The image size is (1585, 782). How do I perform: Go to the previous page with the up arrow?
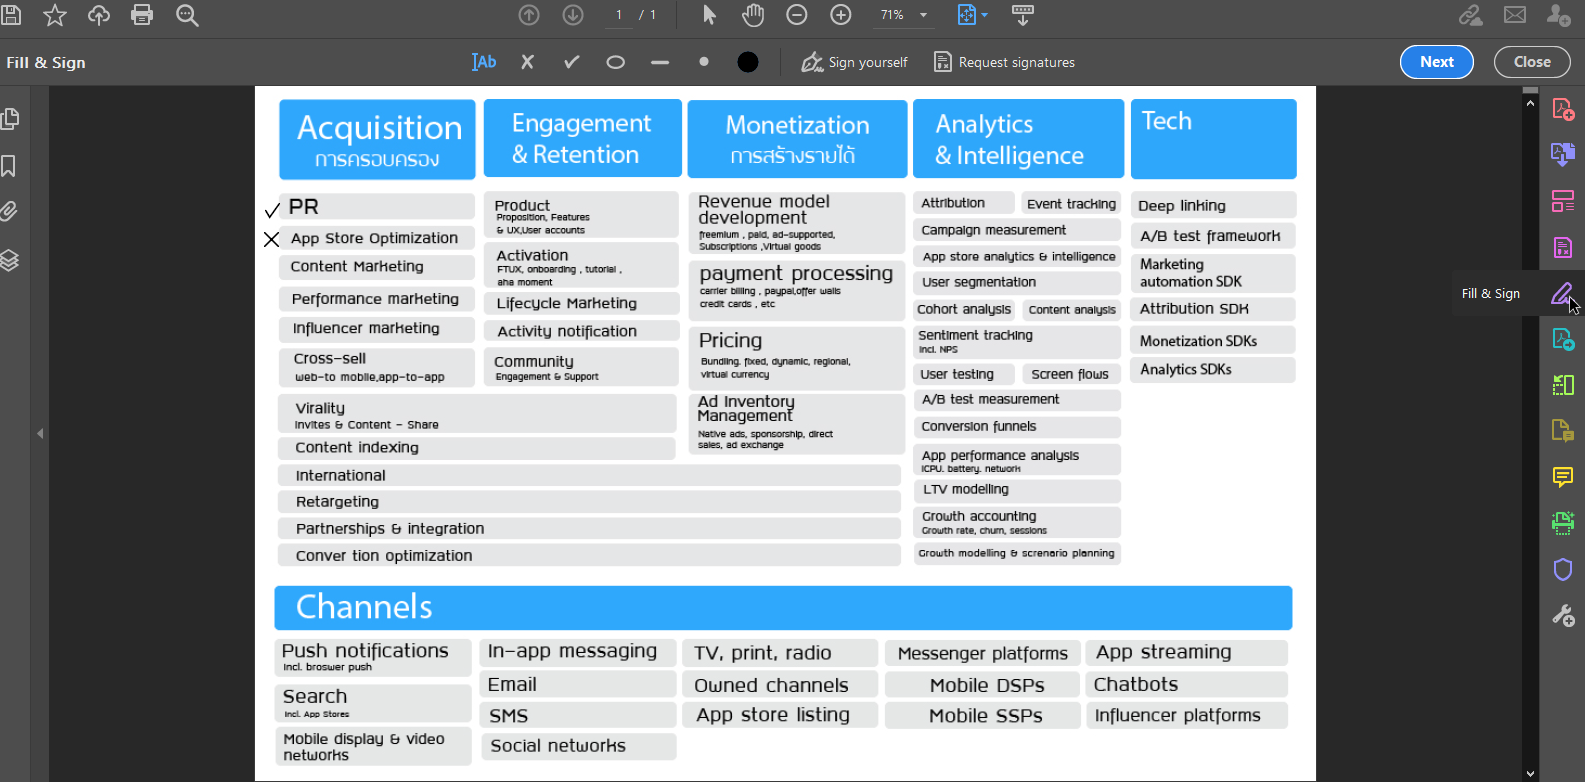[529, 15]
